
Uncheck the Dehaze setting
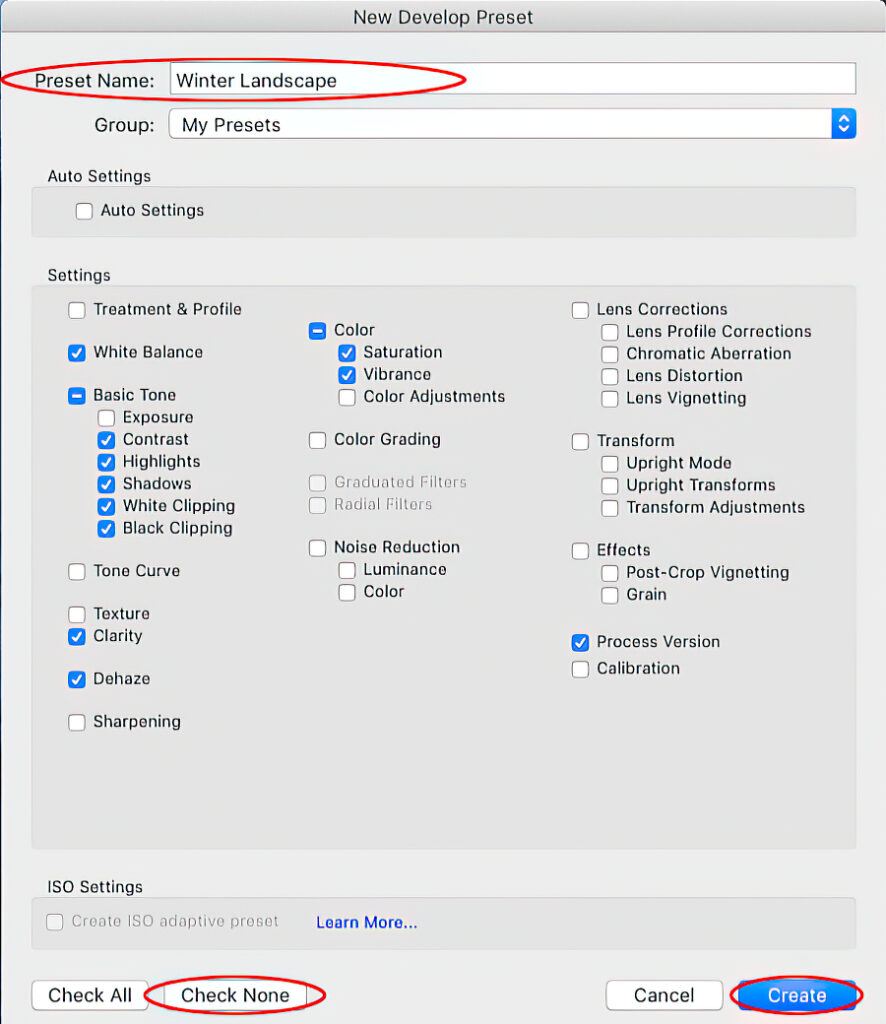click(77, 679)
